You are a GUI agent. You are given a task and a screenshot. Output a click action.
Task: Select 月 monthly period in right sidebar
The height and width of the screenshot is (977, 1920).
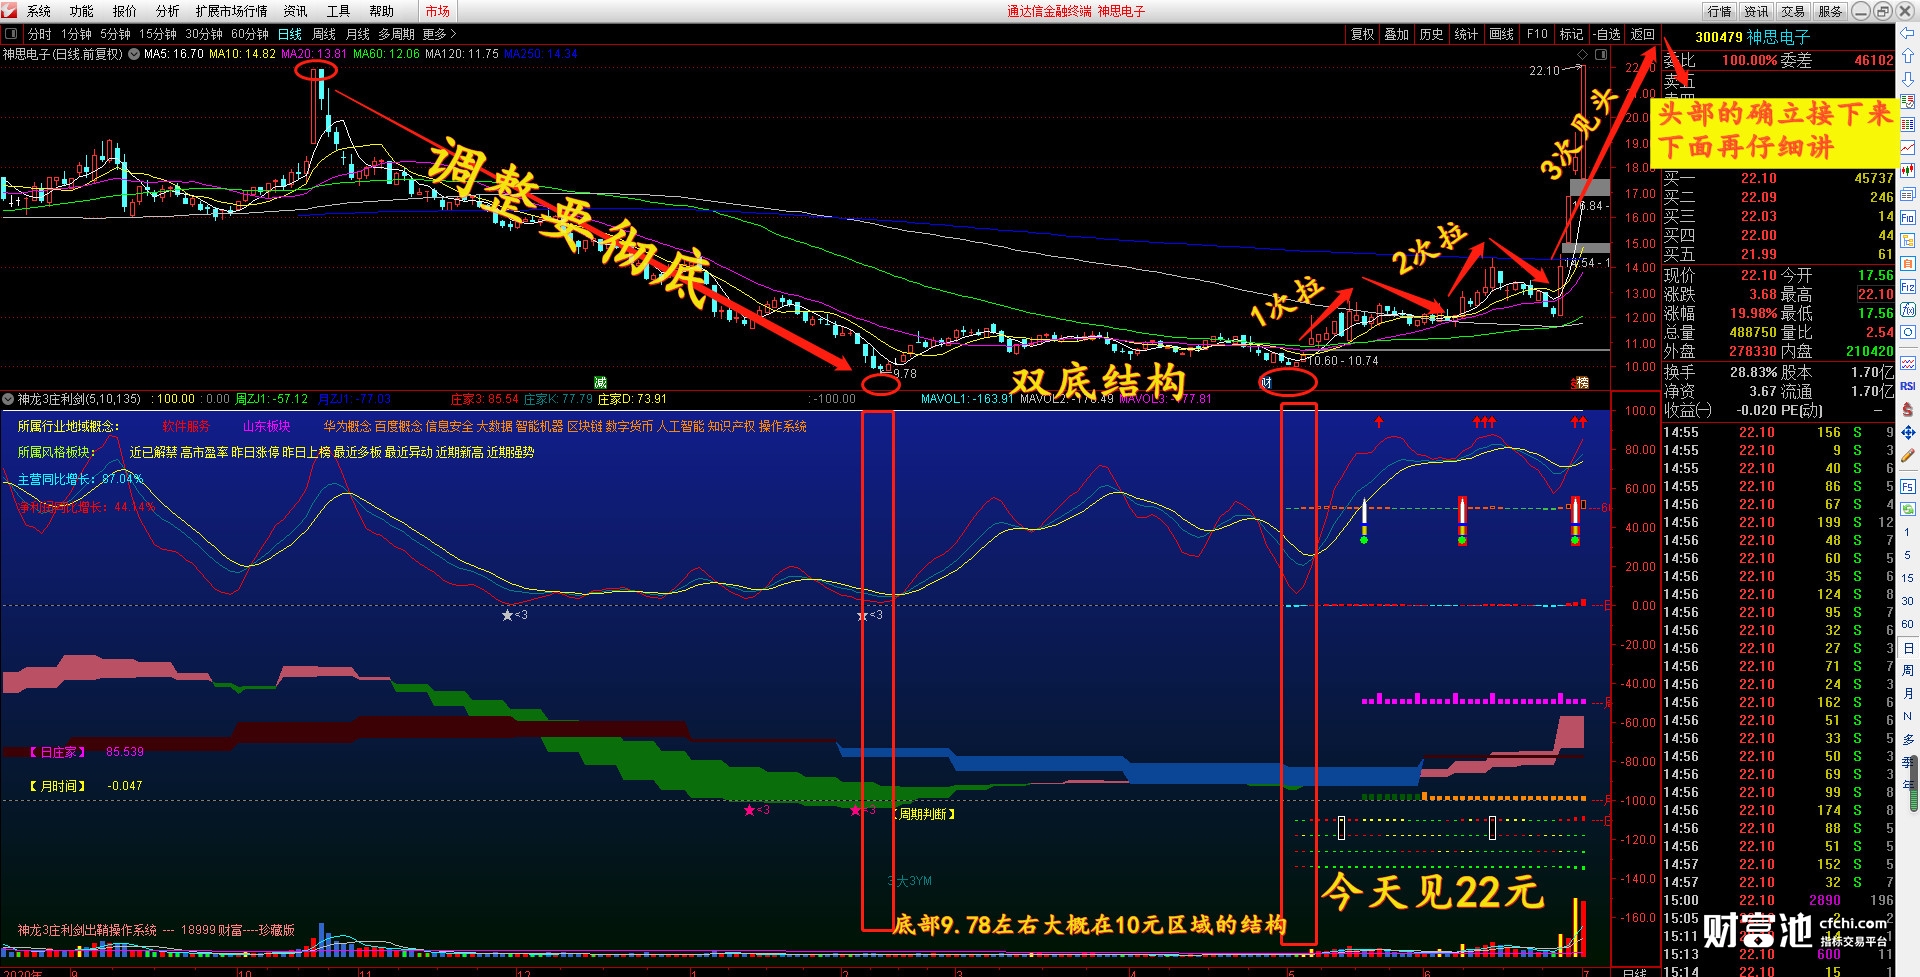coord(1908,693)
